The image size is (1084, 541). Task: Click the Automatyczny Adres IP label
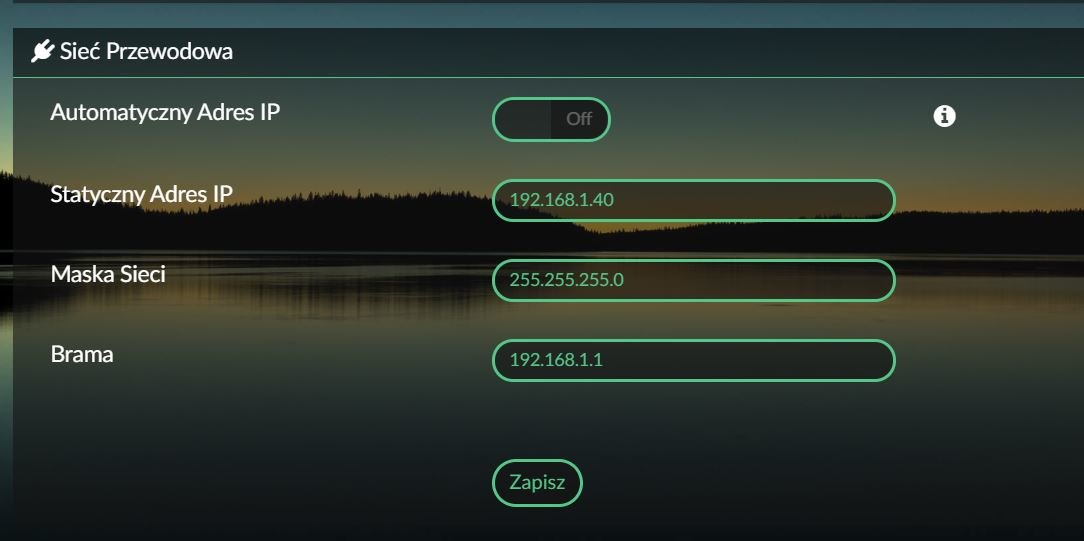pyautogui.click(x=165, y=112)
